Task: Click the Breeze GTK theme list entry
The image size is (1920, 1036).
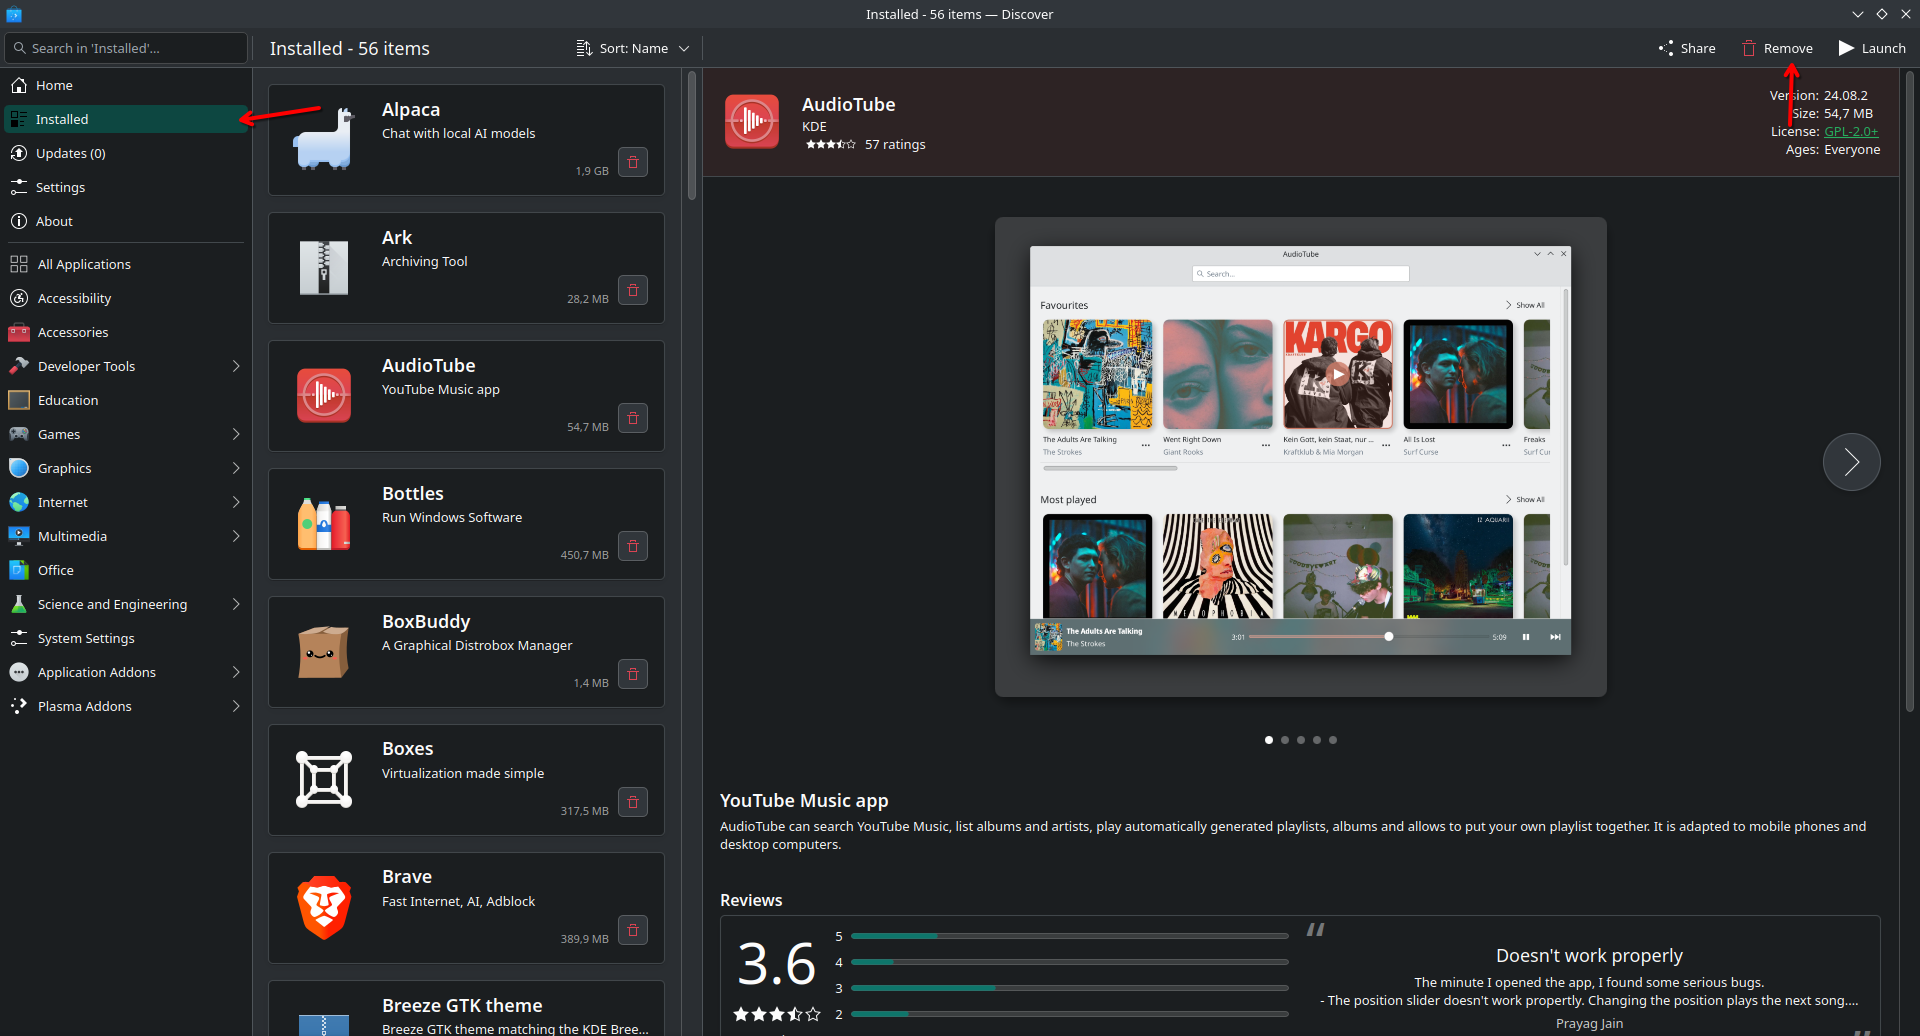Action: pyautogui.click(x=466, y=1008)
